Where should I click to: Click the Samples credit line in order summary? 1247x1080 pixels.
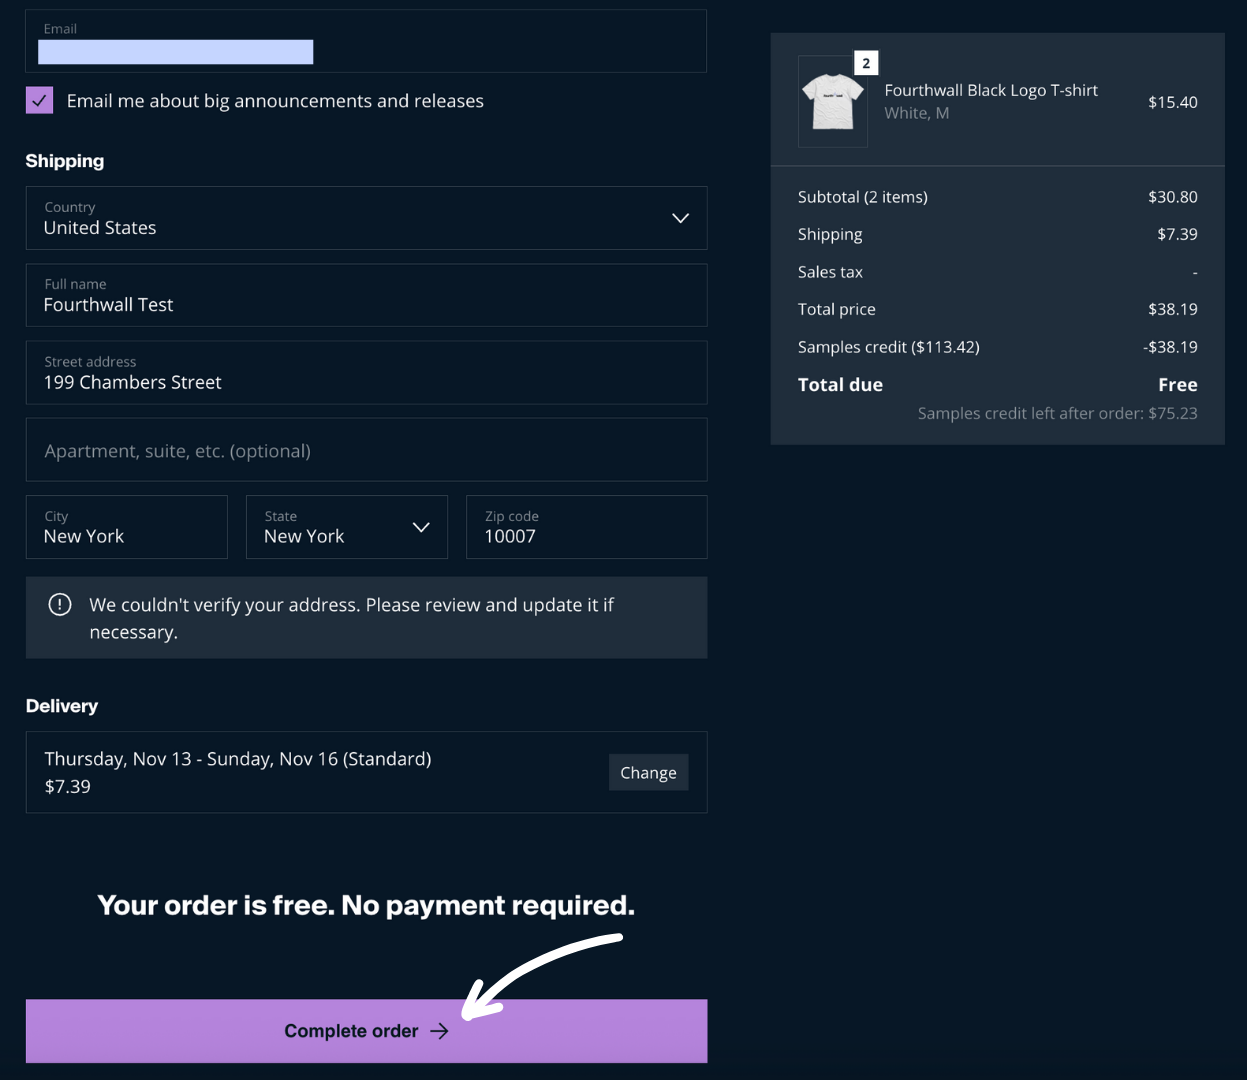click(888, 346)
